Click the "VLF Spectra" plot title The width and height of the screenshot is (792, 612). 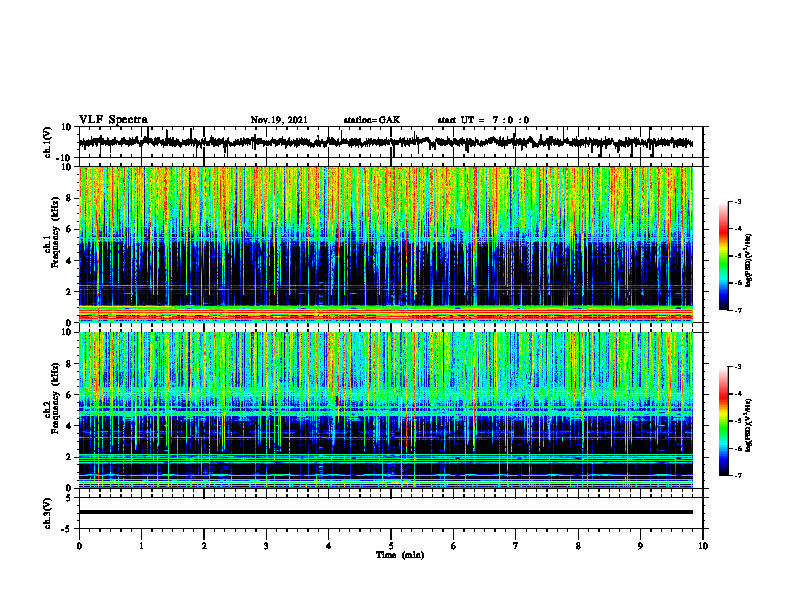coord(113,120)
